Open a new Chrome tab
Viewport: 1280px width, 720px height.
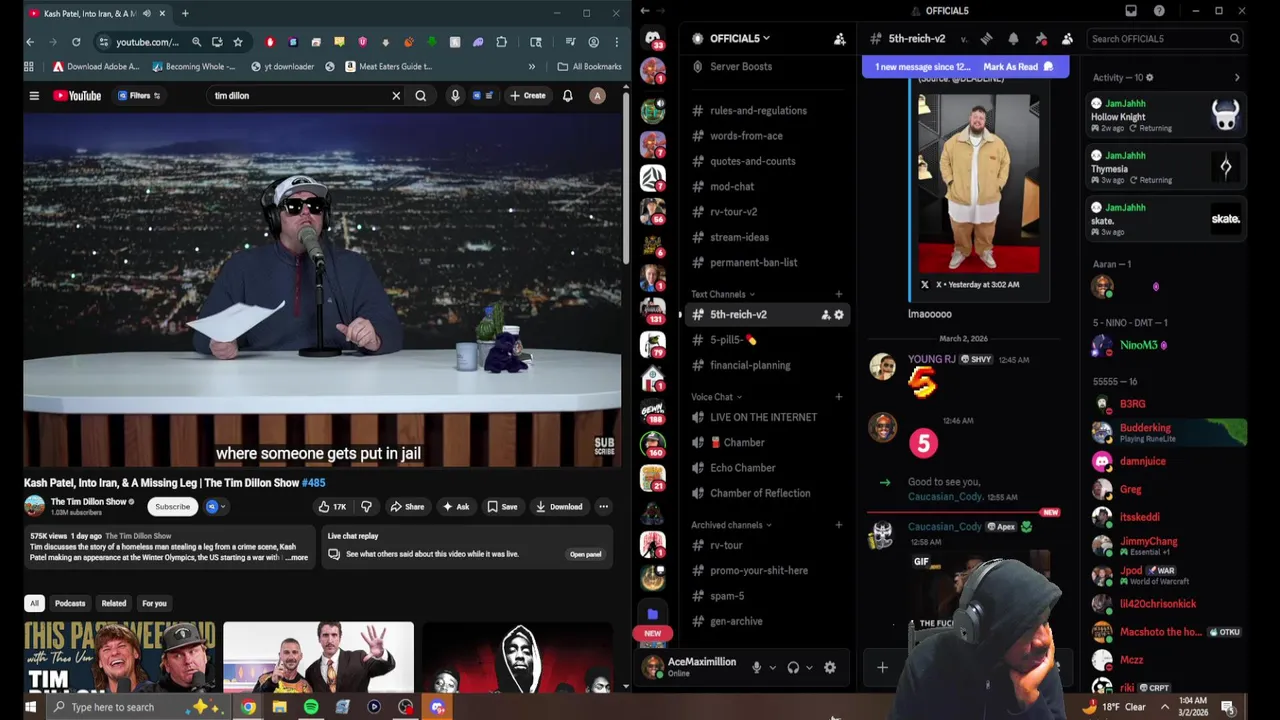pos(185,14)
